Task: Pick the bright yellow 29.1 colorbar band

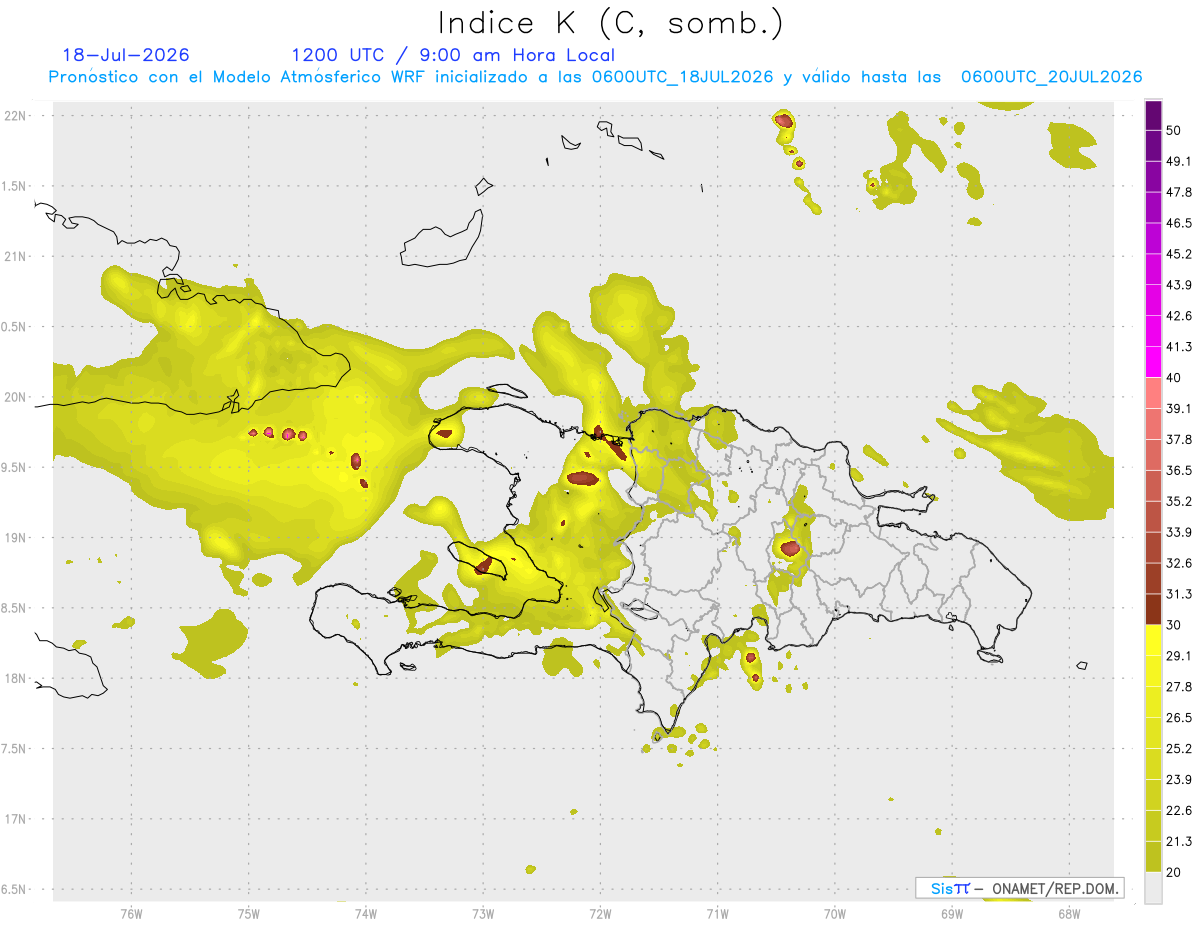Action: coord(1153,640)
